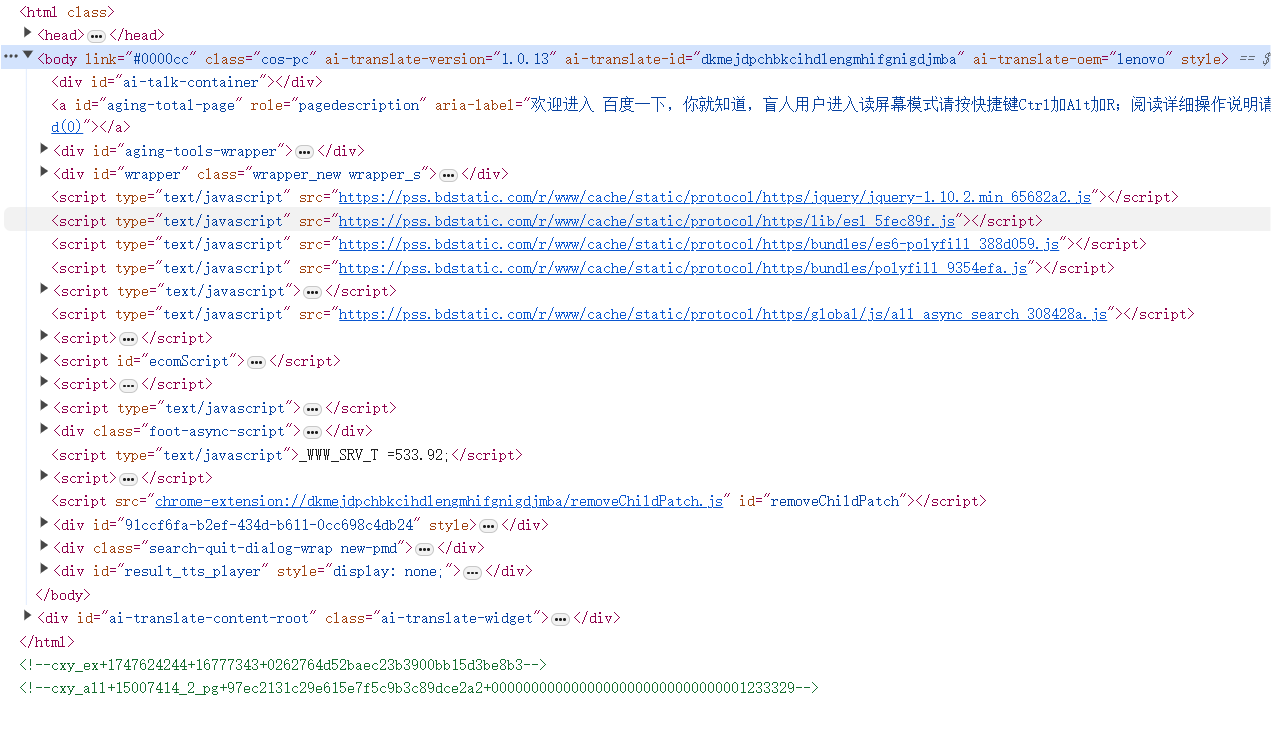This screenshot has width=1271, height=731.
Task: Click the "ai-translate-widget" class value
Action: [x=459, y=618]
